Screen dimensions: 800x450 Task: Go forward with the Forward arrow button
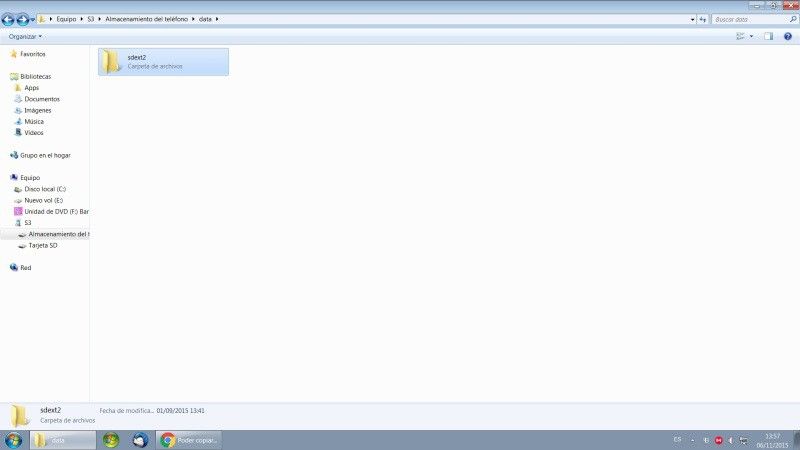tap(22, 19)
